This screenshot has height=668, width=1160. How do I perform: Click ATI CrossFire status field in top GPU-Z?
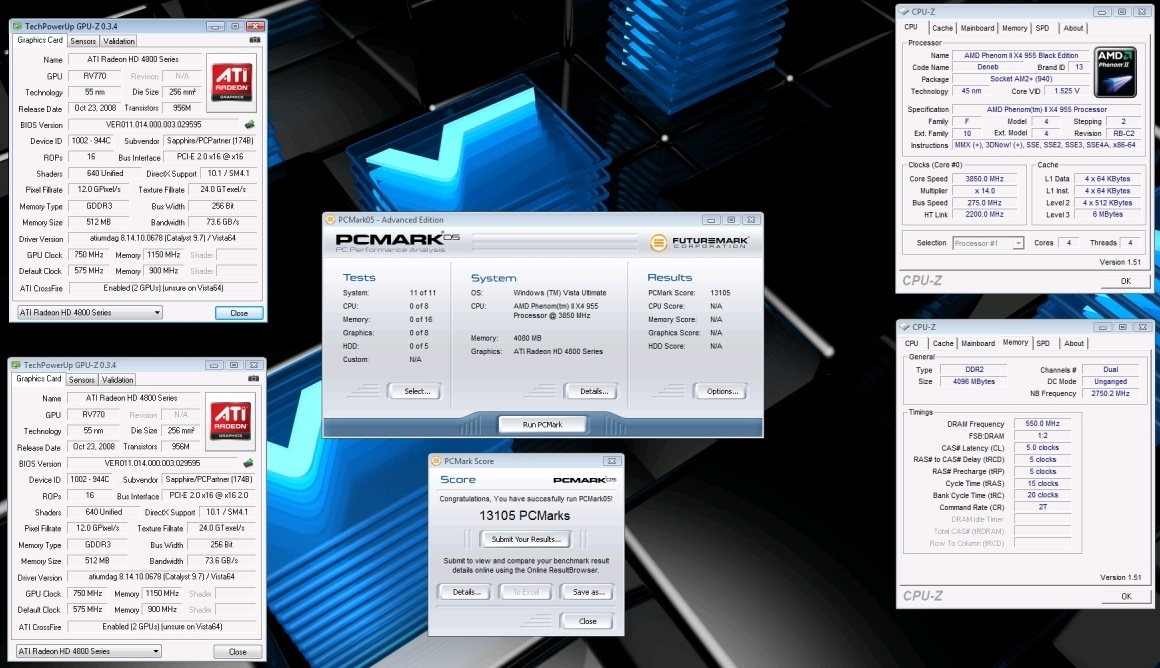(x=163, y=288)
